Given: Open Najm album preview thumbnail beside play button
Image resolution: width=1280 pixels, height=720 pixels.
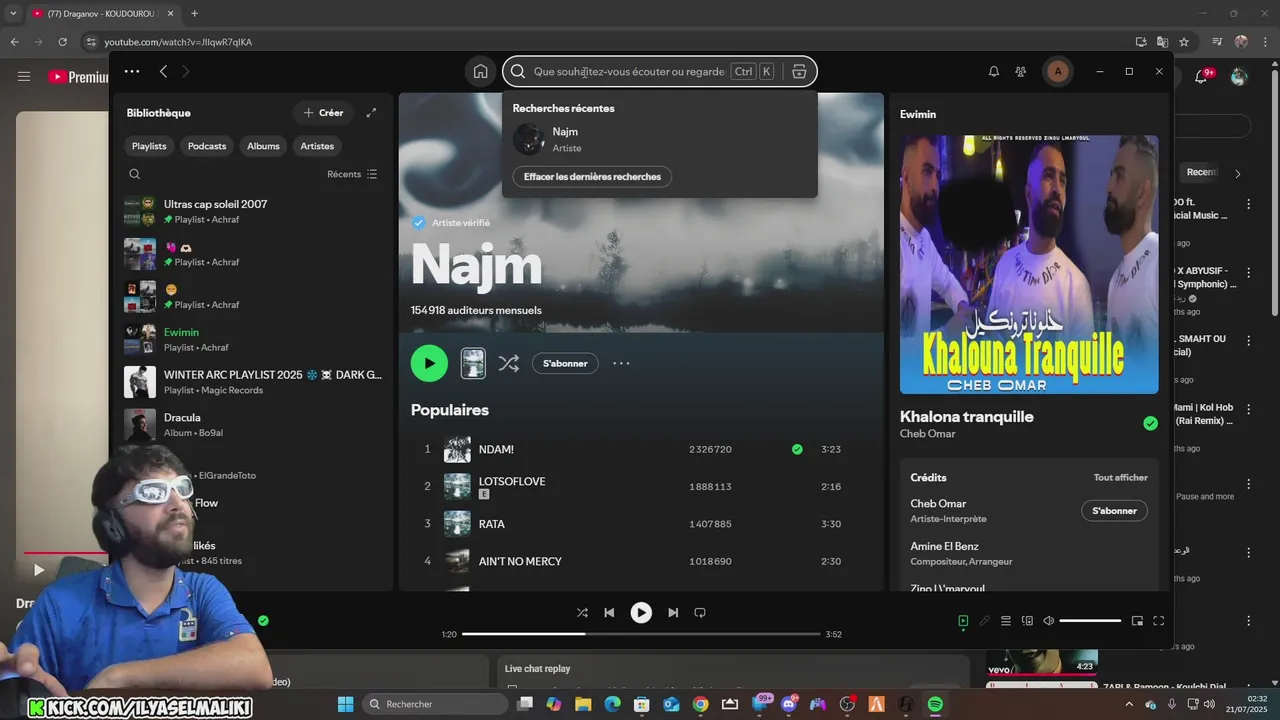Looking at the screenshot, I should [x=473, y=363].
